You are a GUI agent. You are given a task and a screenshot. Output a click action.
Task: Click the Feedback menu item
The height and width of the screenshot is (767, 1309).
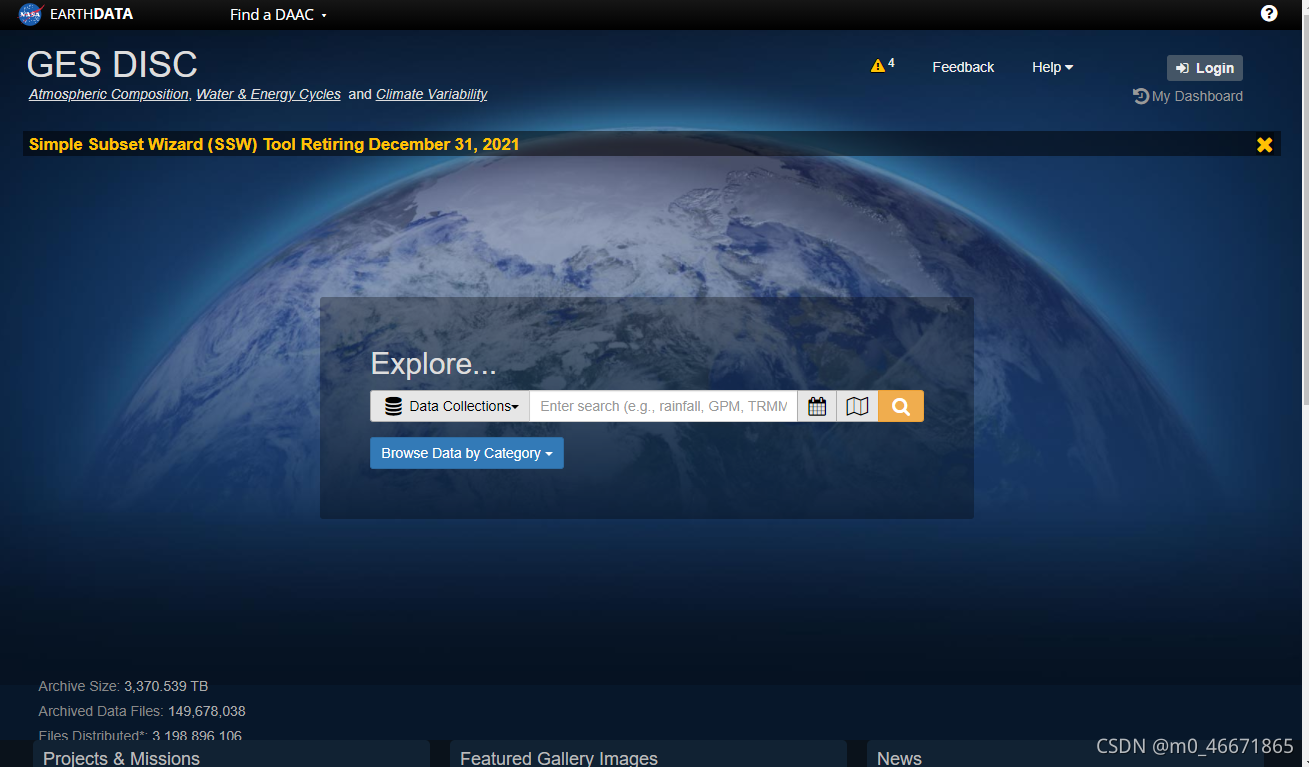coord(963,67)
